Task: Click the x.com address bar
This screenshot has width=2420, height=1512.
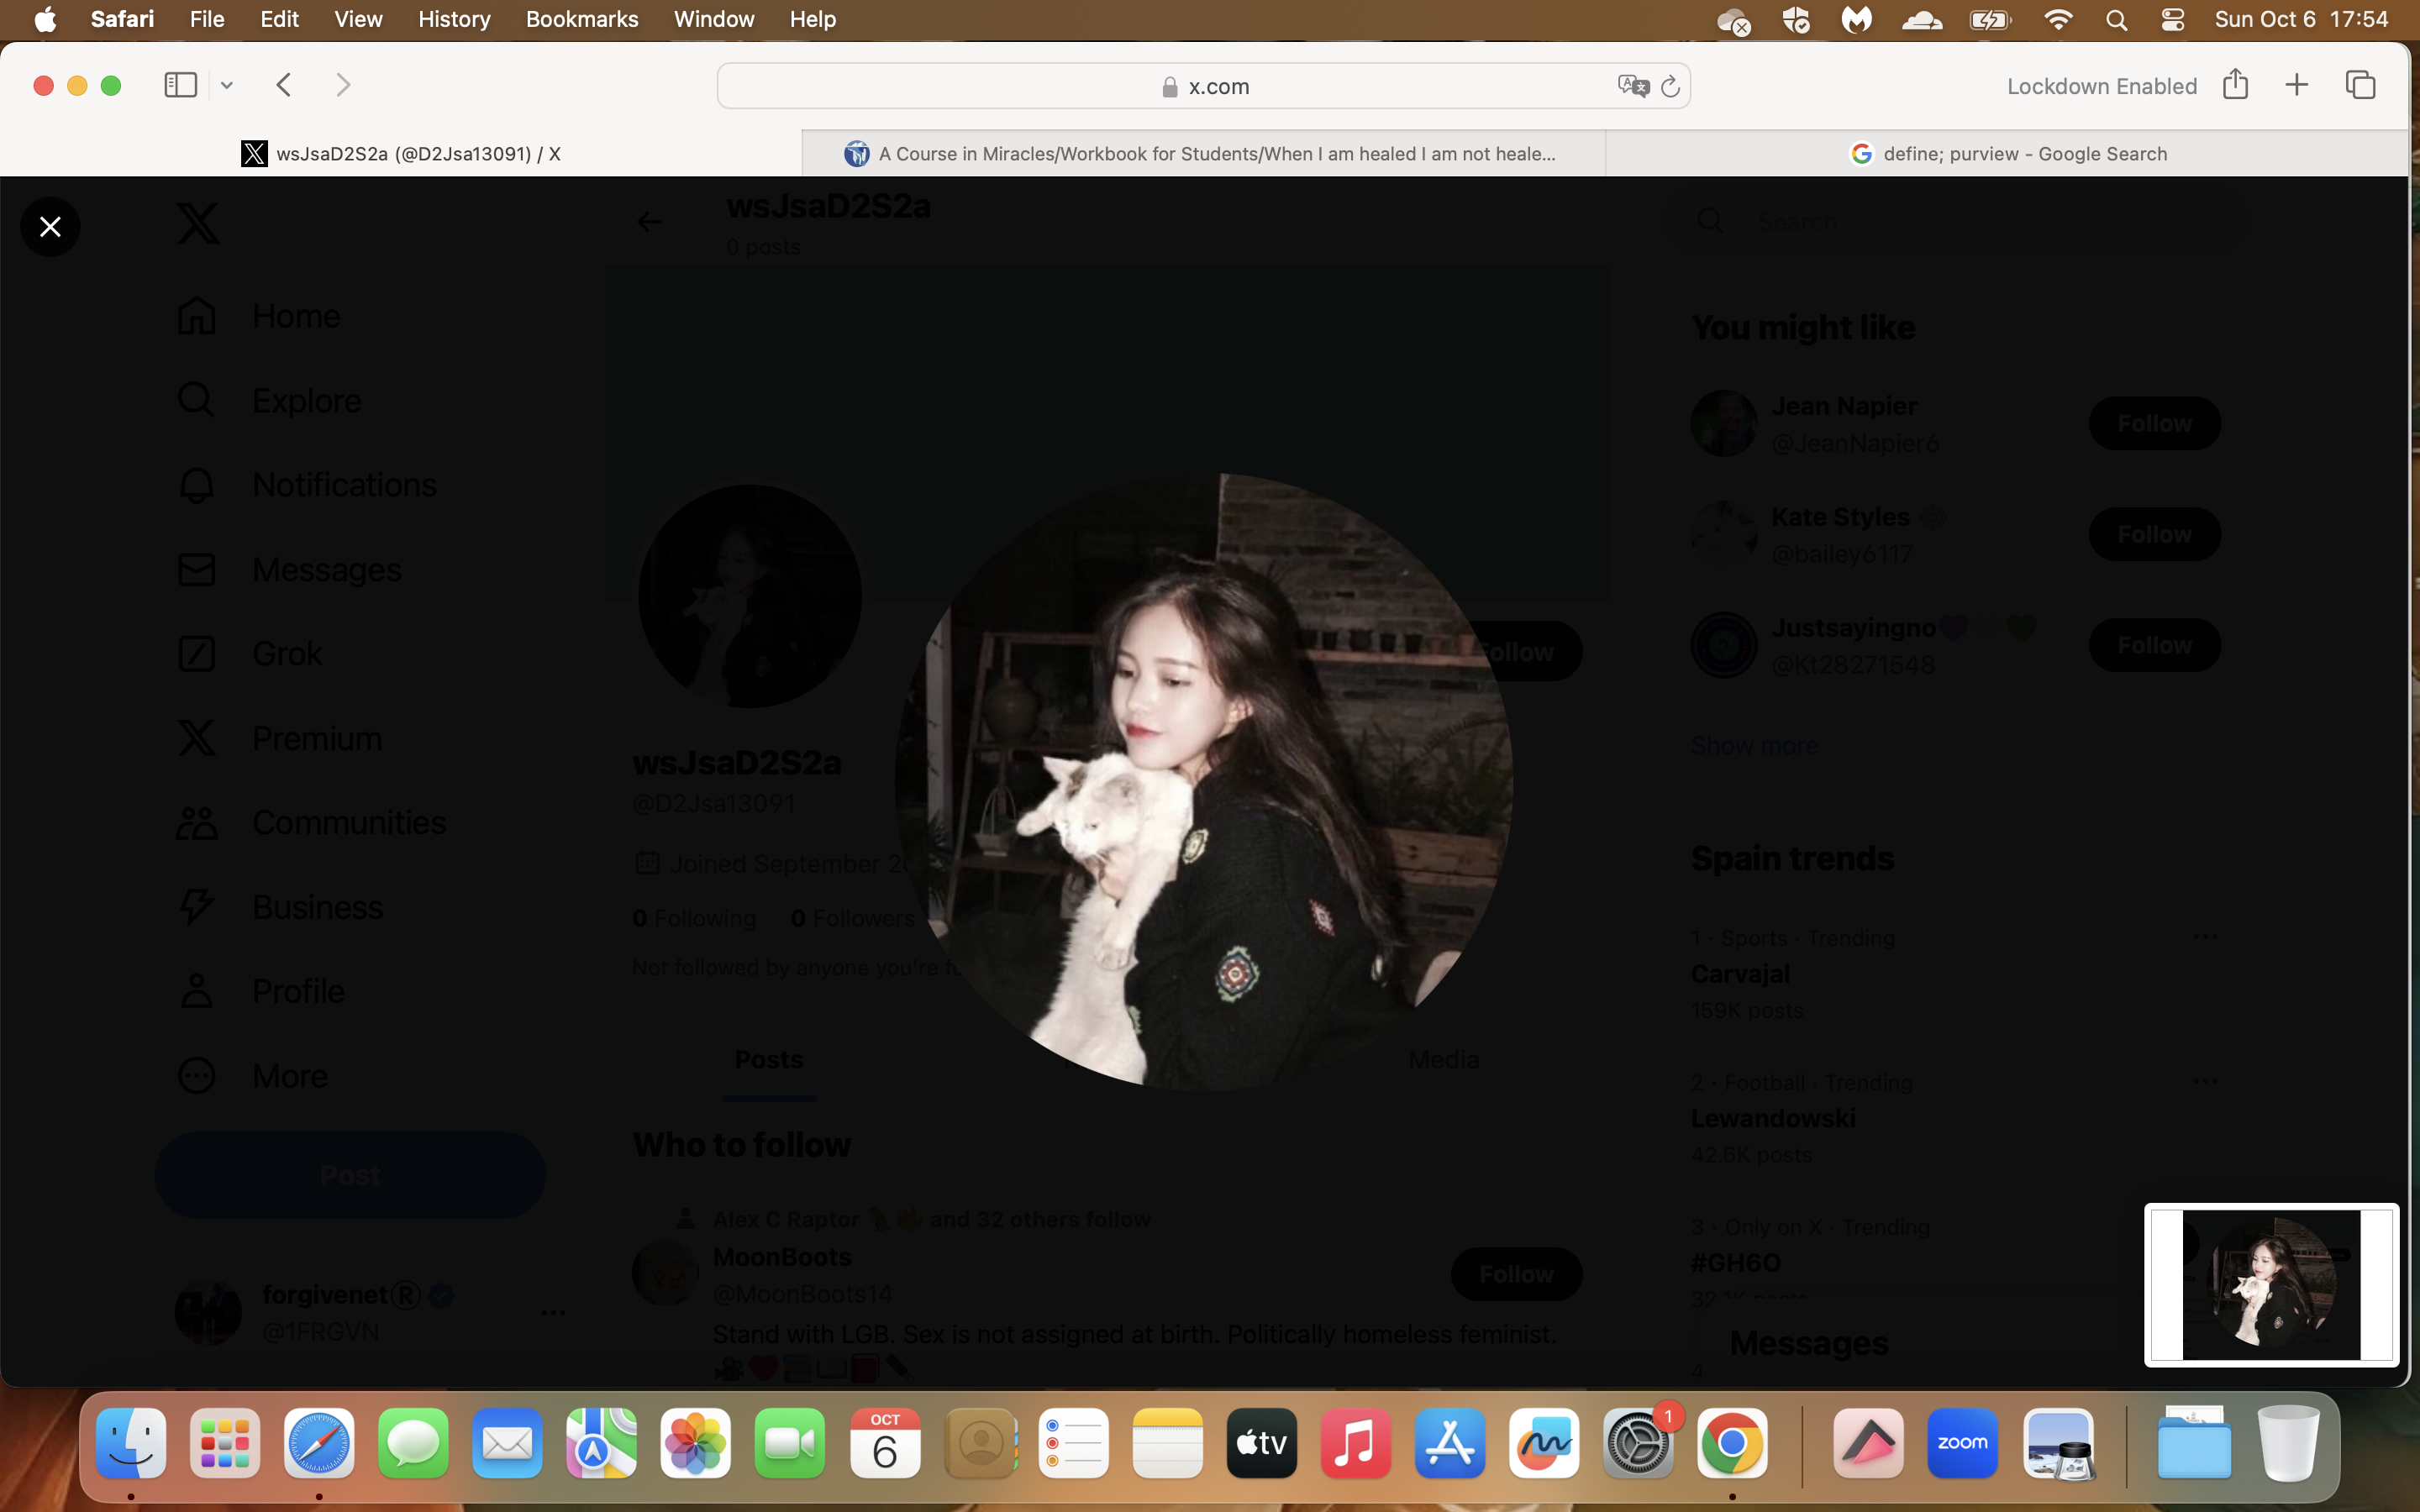Action: pos(1204,86)
